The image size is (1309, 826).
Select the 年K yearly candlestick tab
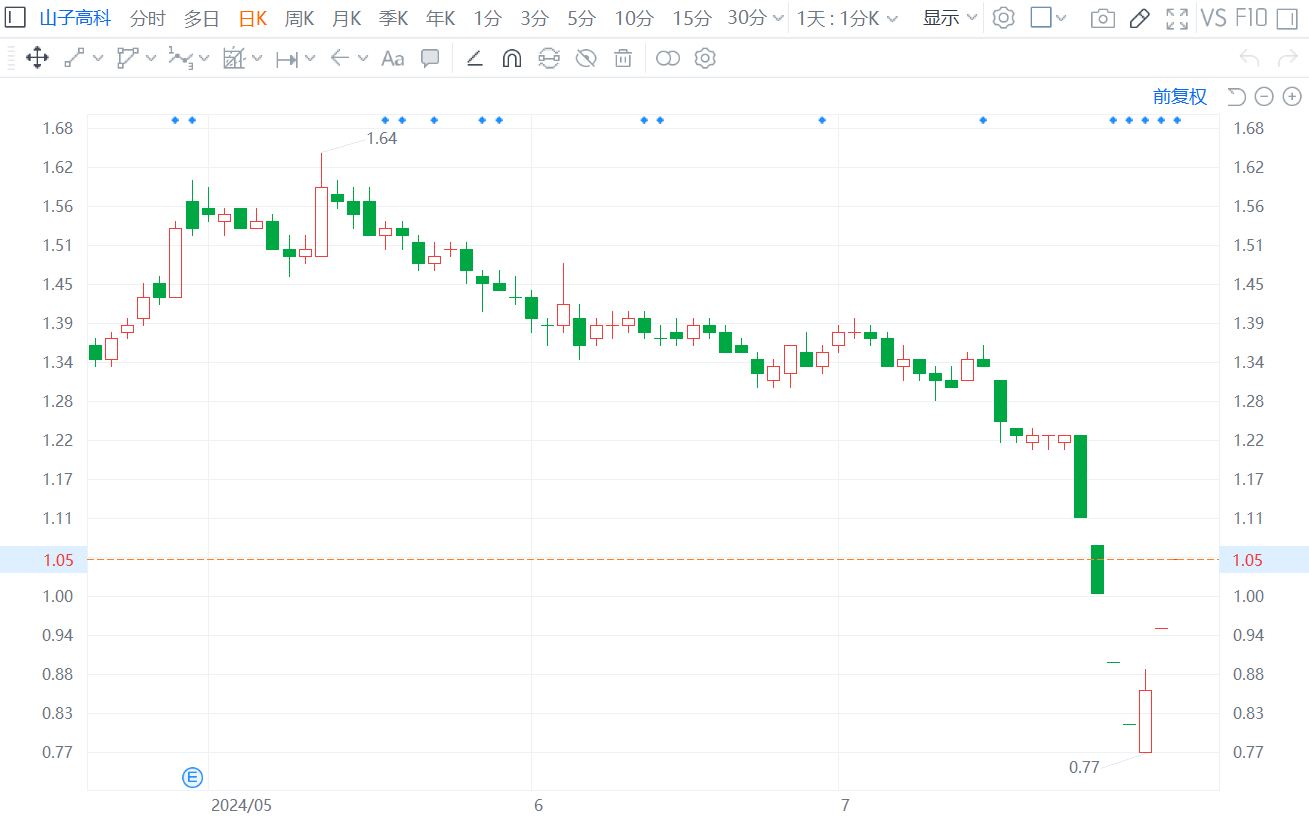coord(440,18)
